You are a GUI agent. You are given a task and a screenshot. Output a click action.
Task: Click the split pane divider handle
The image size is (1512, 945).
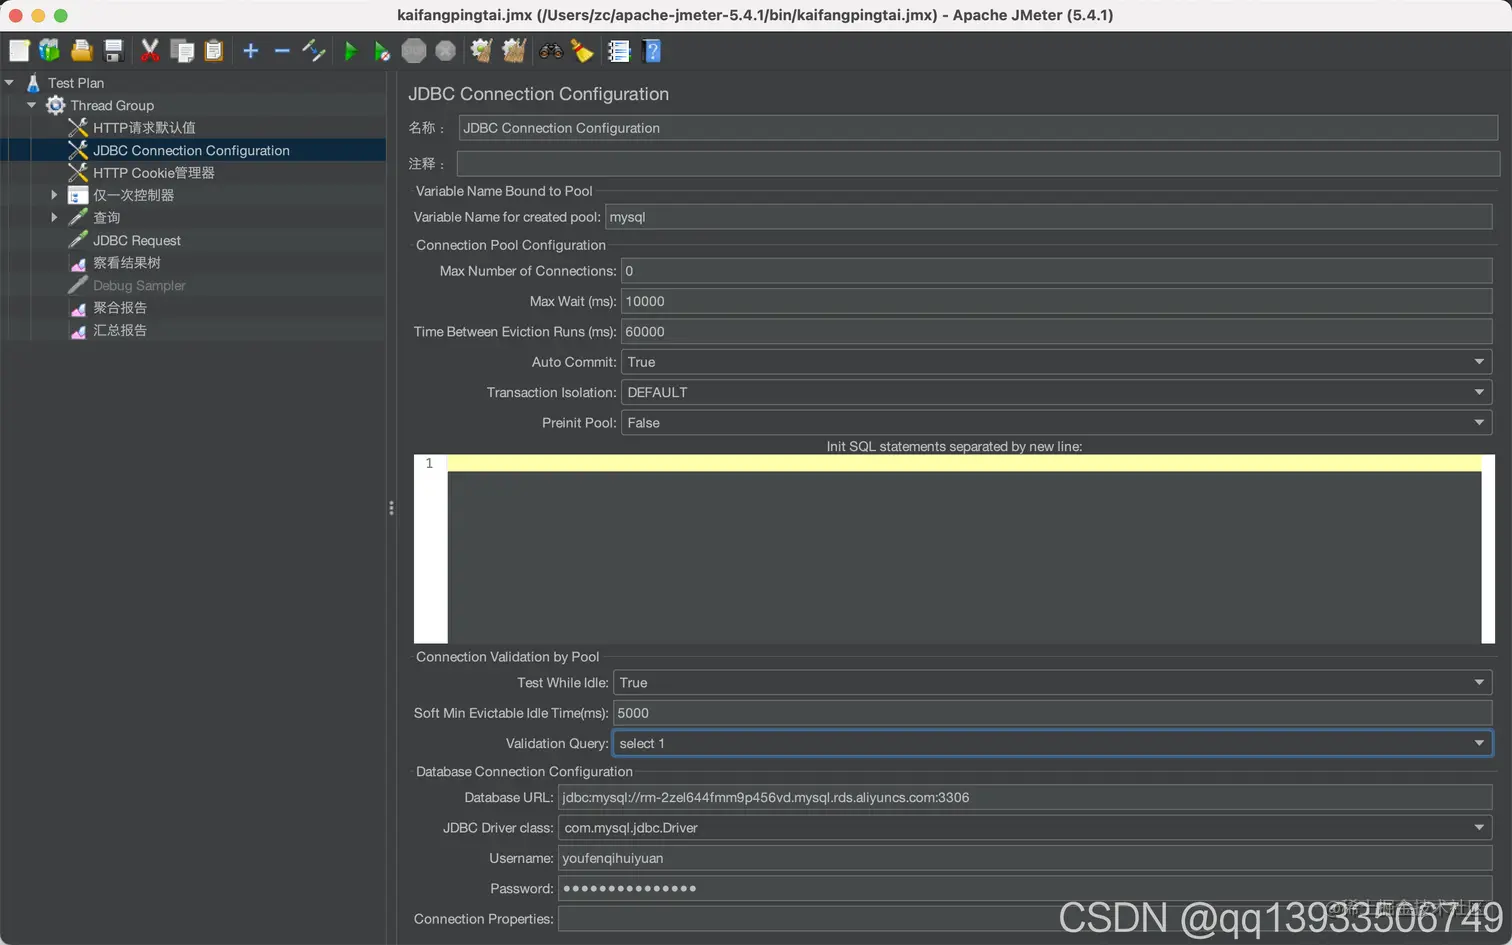point(391,508)
